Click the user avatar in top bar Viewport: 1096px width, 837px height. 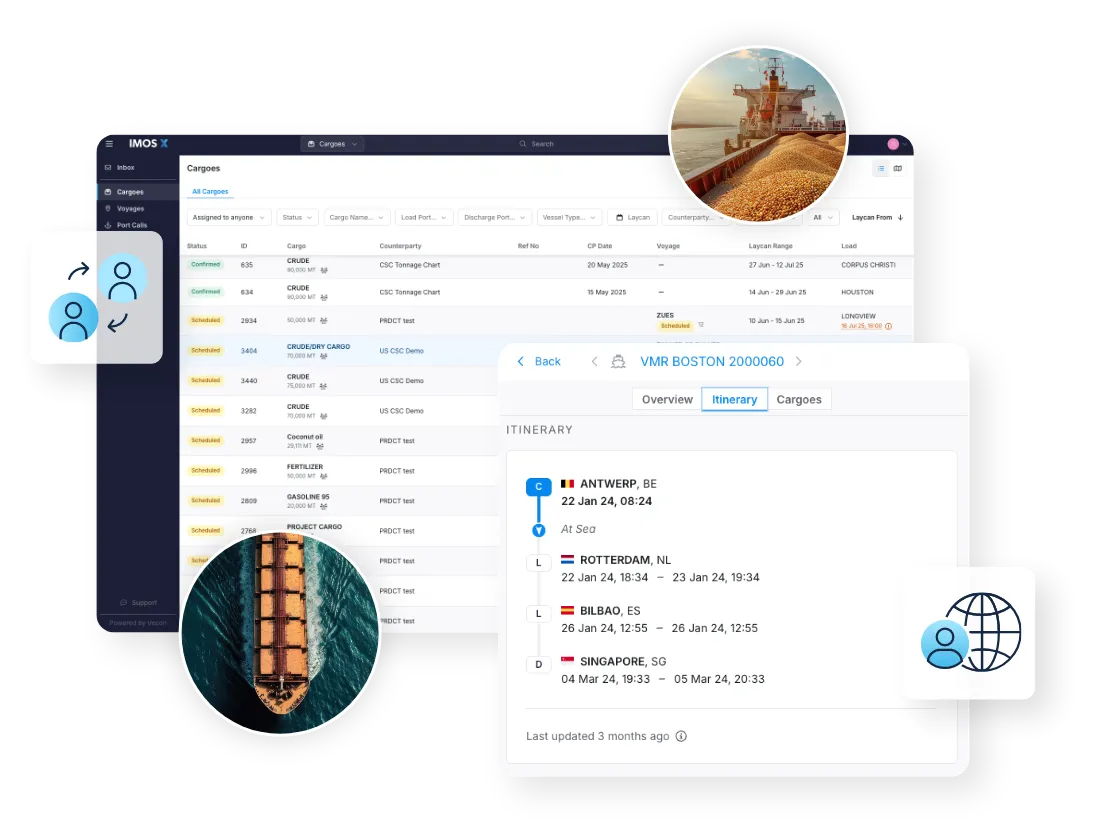point(892,144)
